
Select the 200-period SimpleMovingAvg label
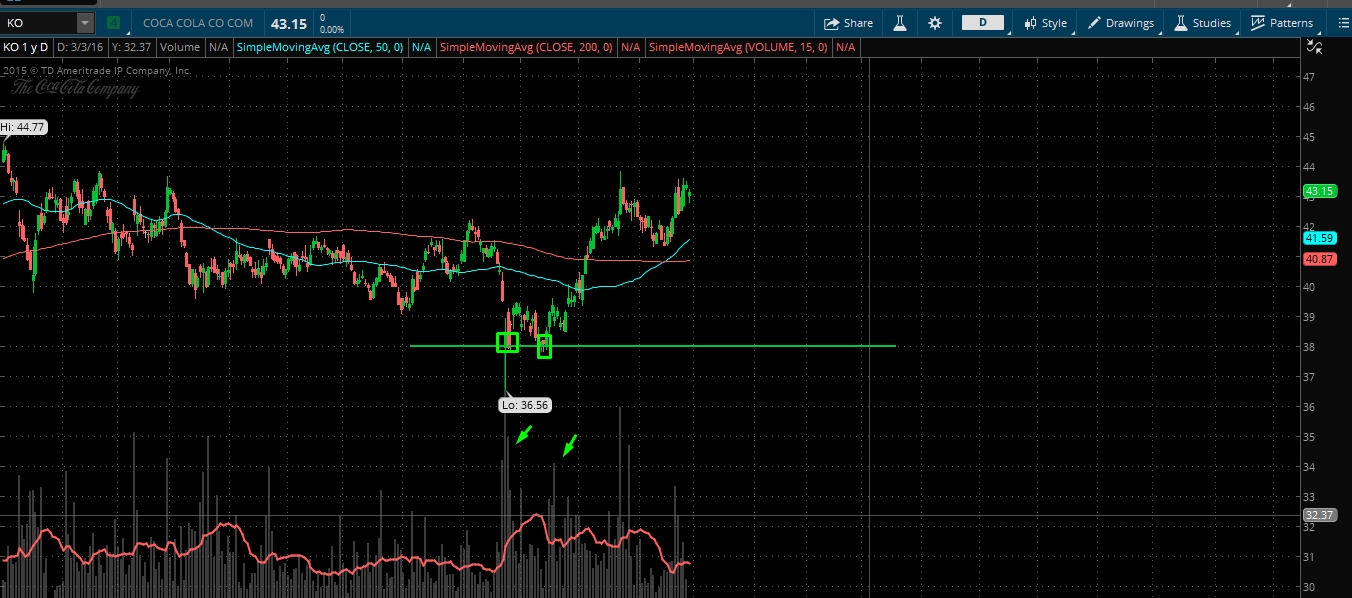(x=527, y=47)
